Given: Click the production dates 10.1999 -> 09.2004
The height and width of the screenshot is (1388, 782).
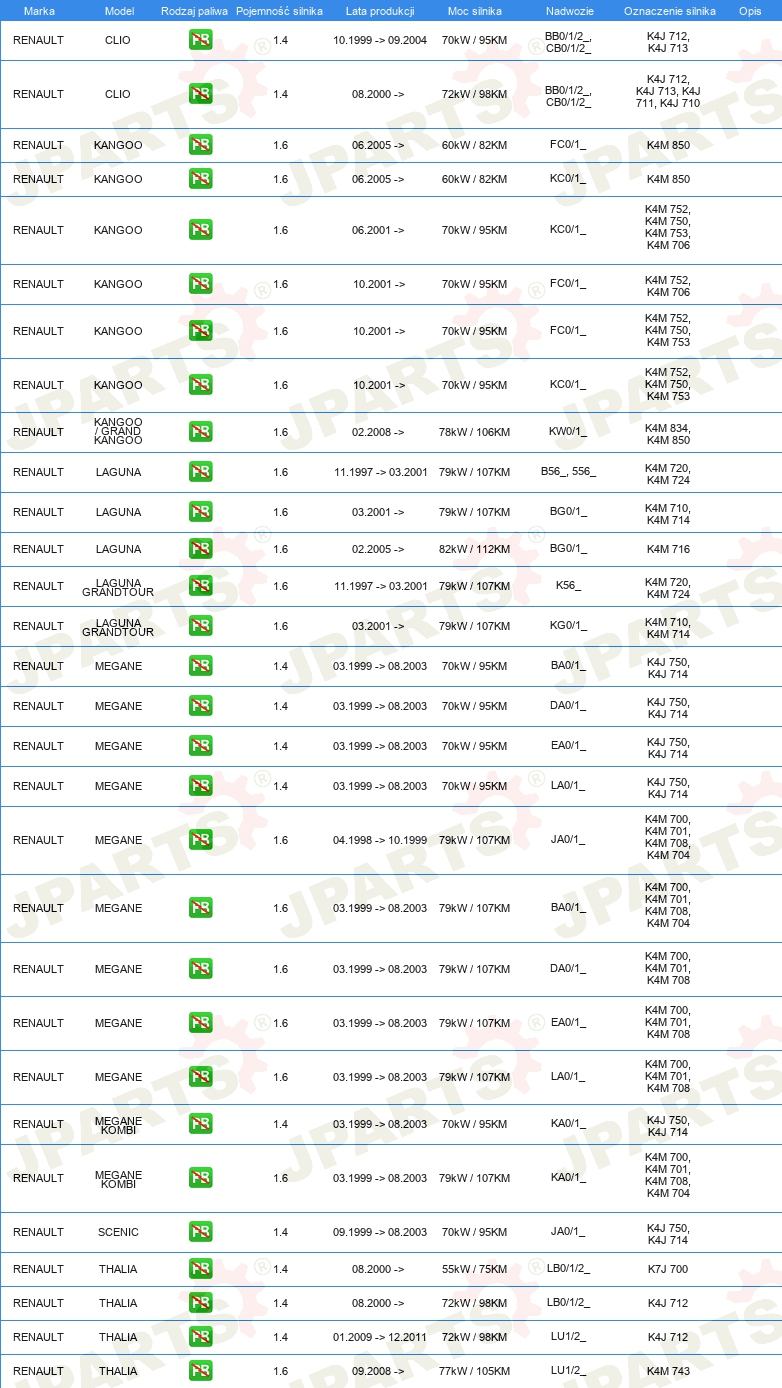Looking at the screenshot, I should point(380,40).
